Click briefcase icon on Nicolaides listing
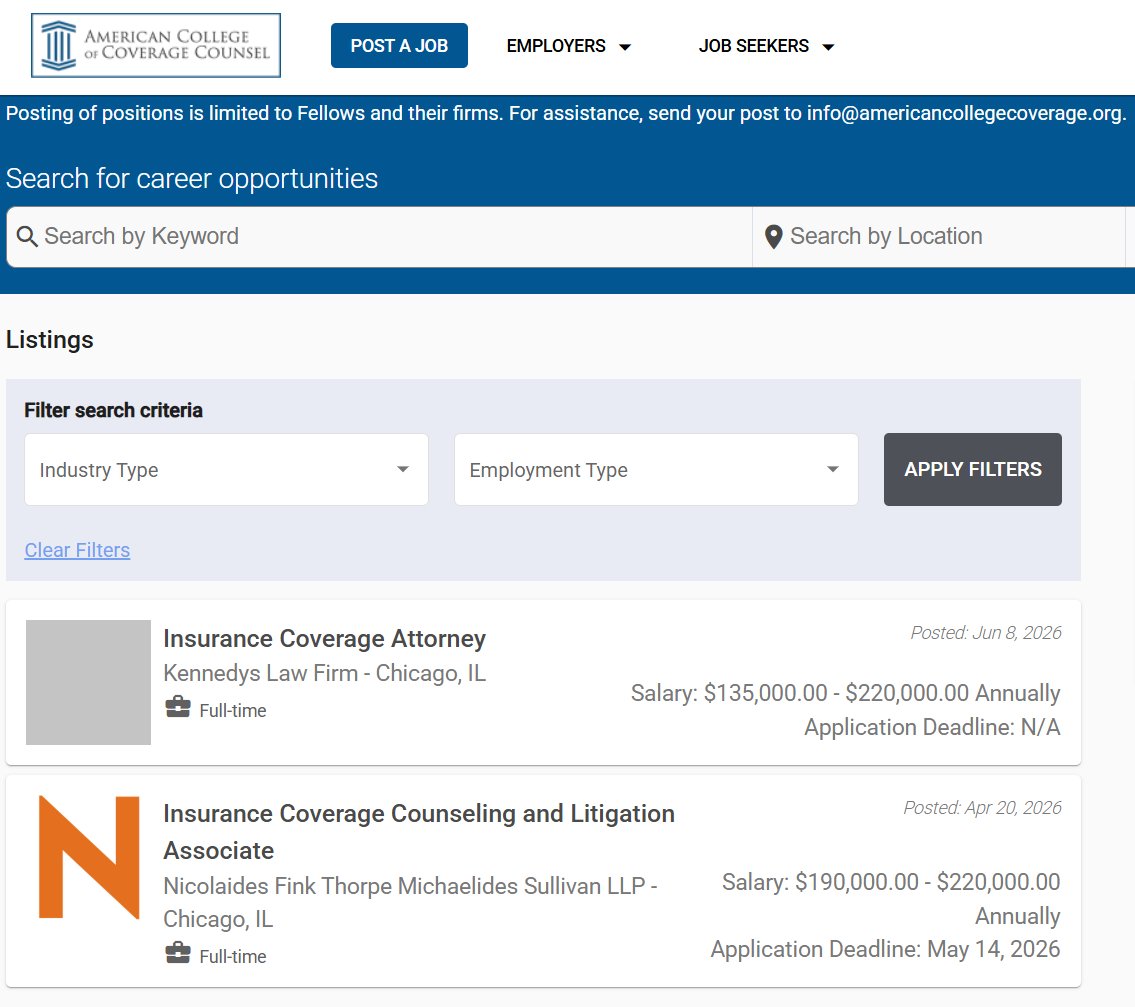The image size is (1135, 1007). [178, 953]
